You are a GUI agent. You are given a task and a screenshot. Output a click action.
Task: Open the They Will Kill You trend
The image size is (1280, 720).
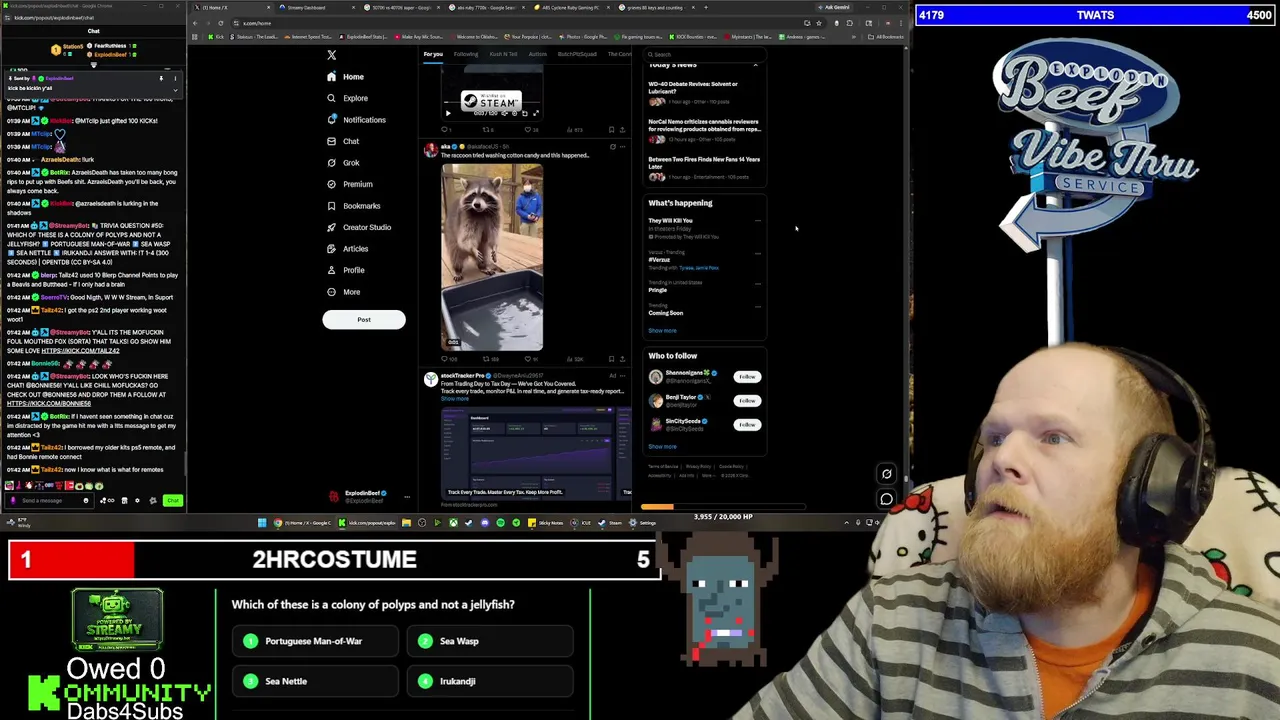(670, 221)
